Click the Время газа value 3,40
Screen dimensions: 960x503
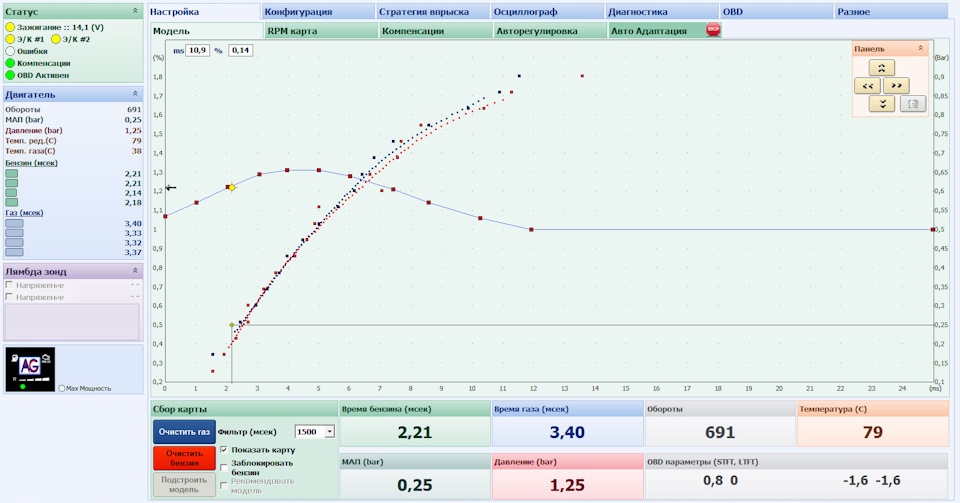point(567,432)
